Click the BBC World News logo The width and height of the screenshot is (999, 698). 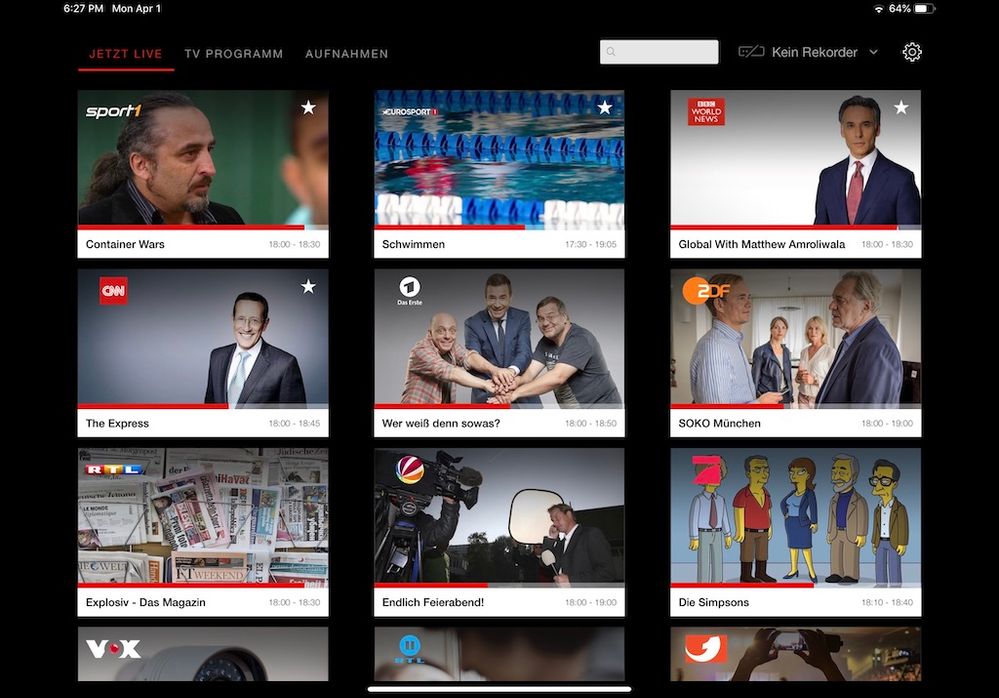coord(704,111)
